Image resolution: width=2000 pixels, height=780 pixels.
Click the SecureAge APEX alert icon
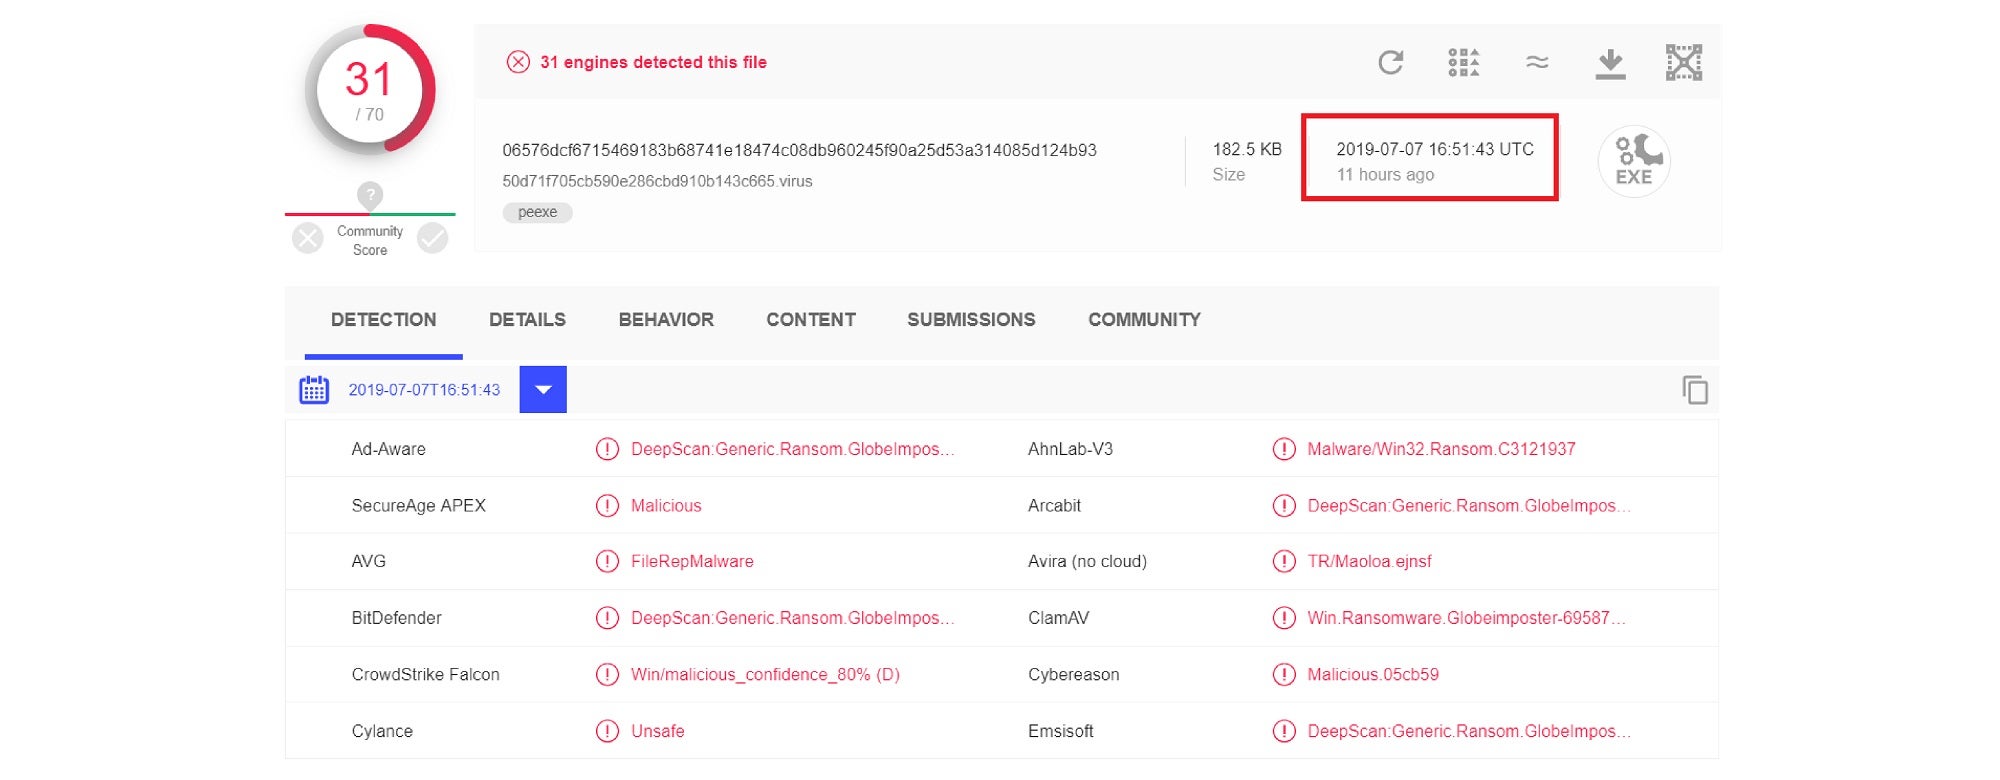tap(607, 506)
